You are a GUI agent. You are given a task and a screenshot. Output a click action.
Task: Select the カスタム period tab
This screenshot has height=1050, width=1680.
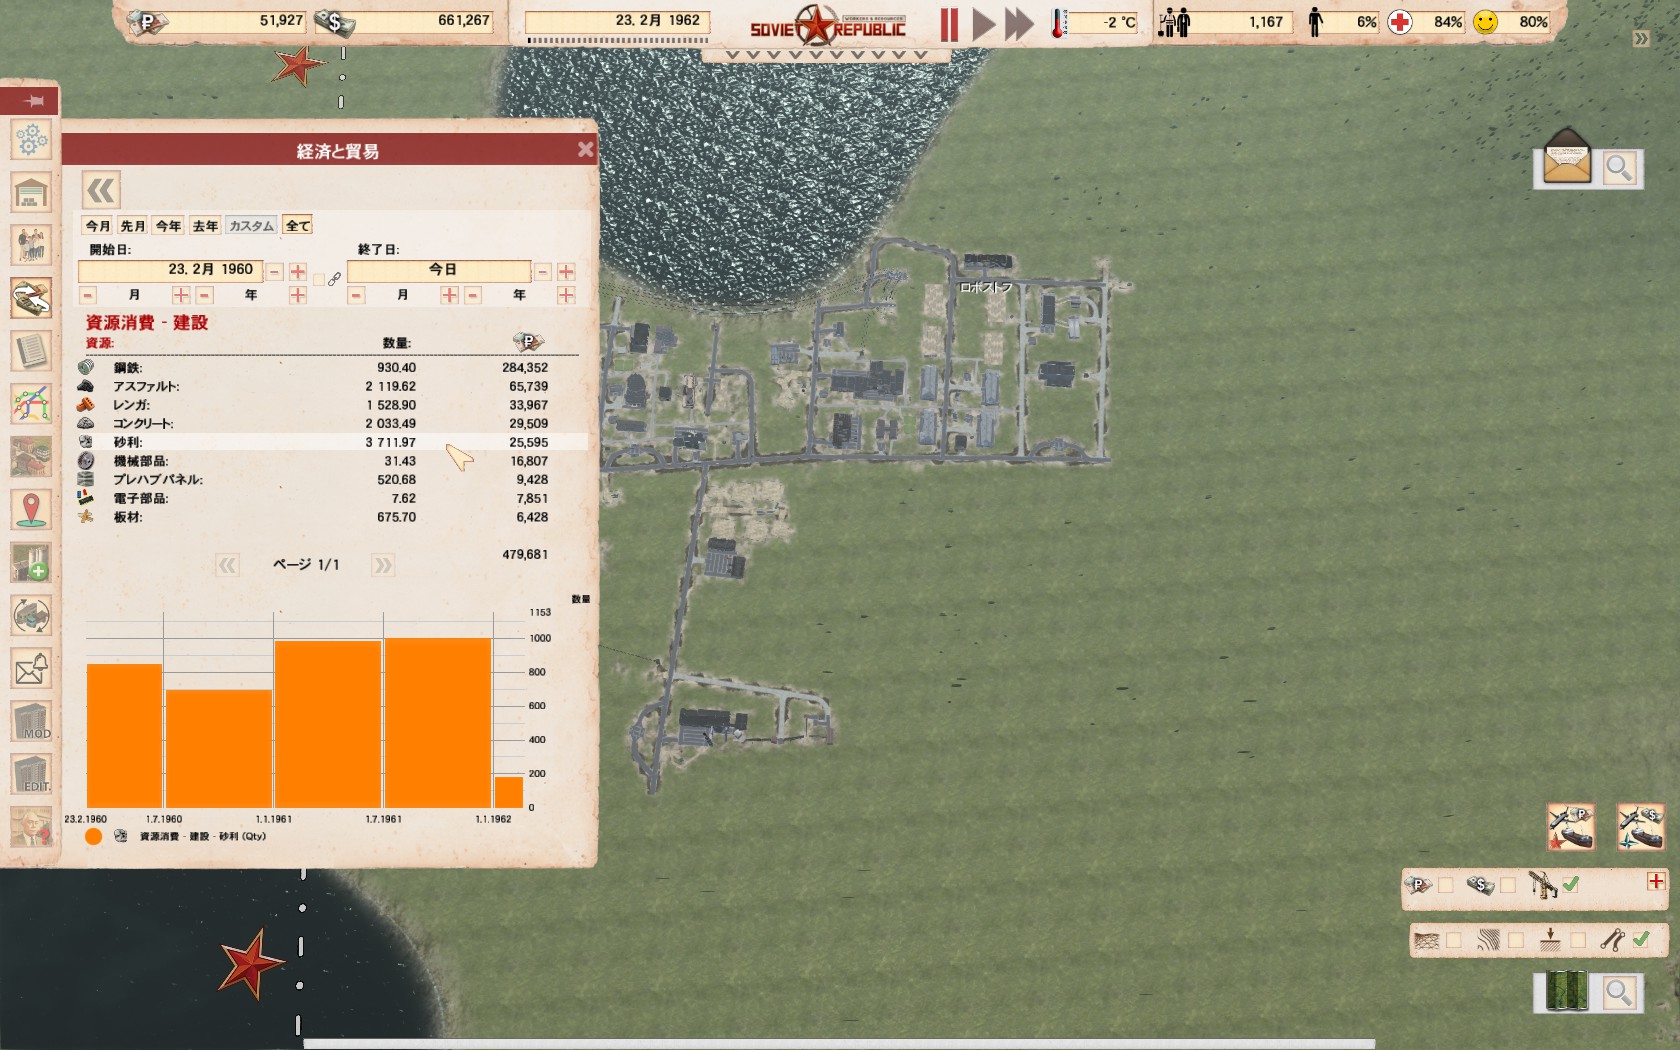251,226
